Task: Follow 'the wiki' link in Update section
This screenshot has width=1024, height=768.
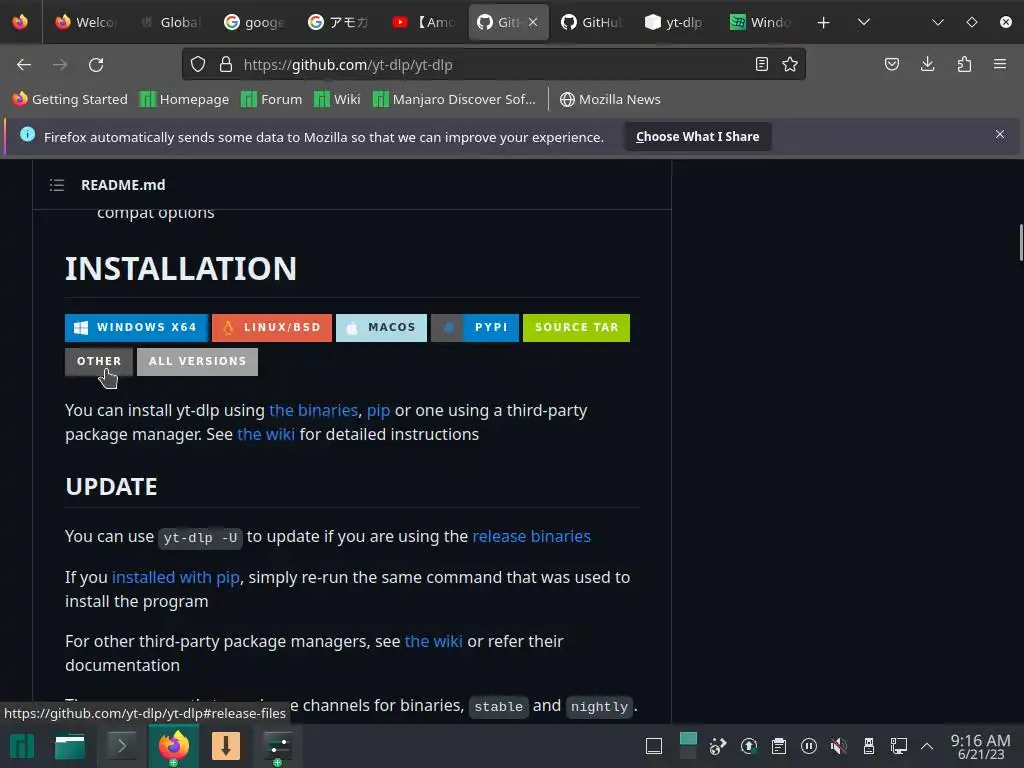Action: (434, 641)
